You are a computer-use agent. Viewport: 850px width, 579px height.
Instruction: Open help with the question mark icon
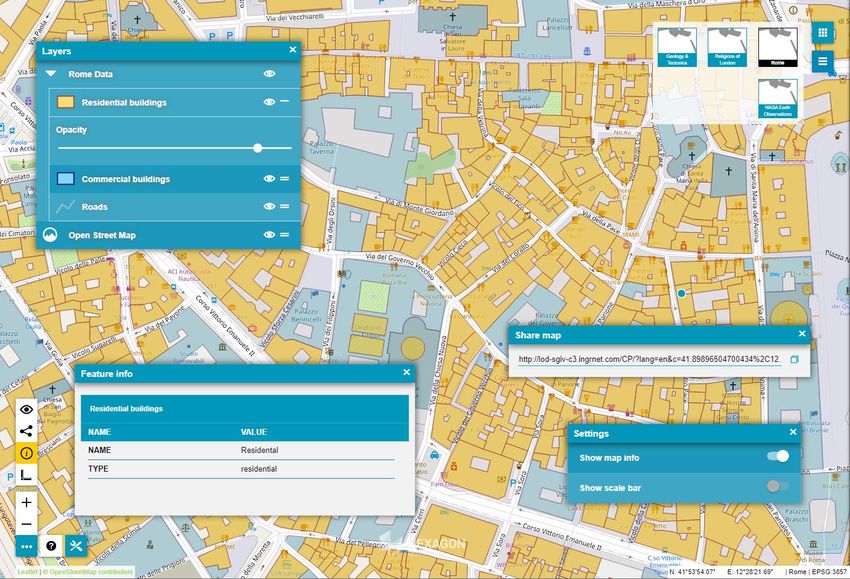pos(51,546)
